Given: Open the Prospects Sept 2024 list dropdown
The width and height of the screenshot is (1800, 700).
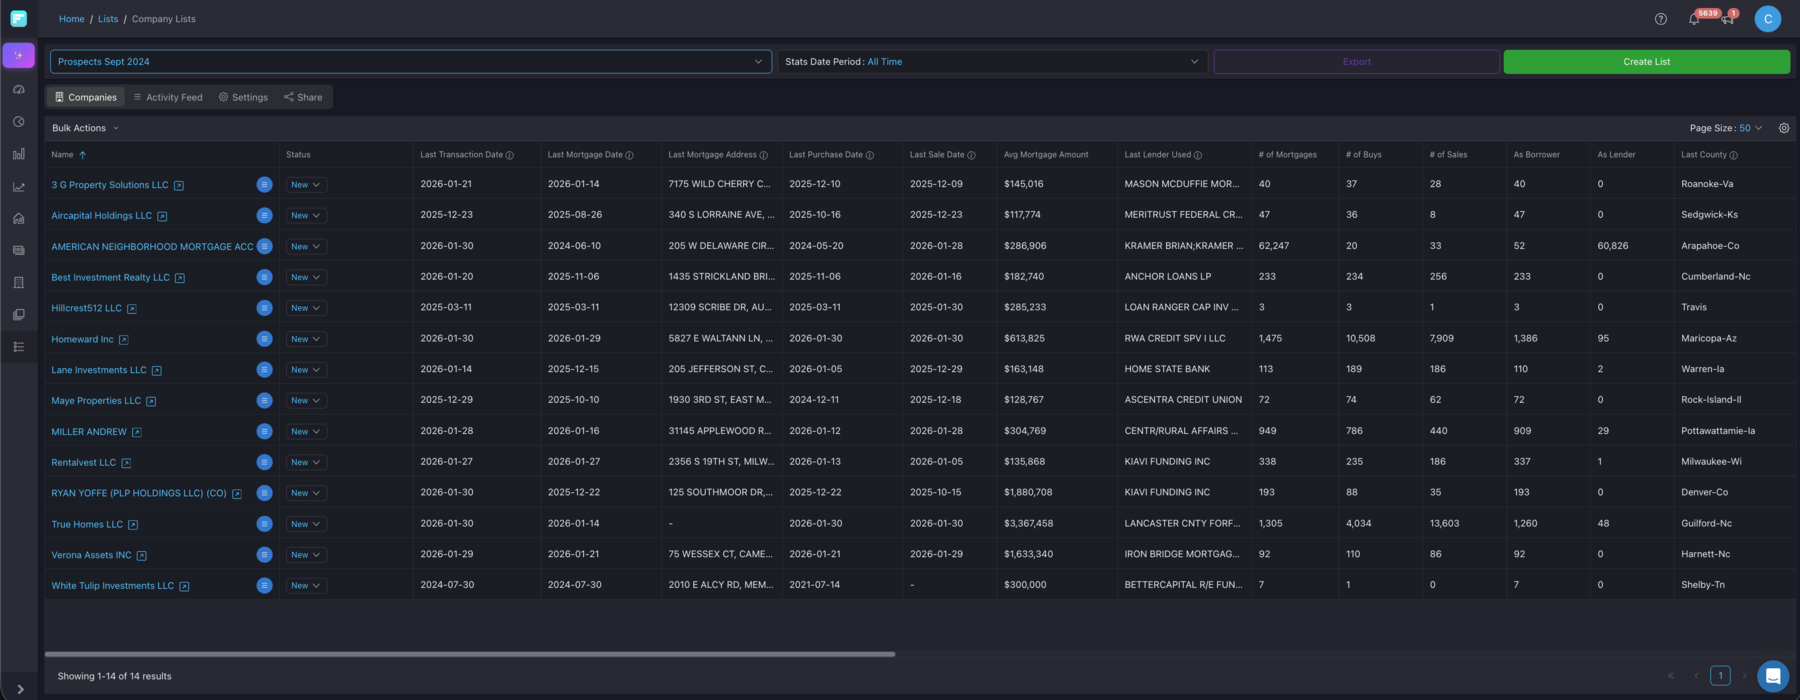Looking at the screenshot, I should coord(410,62).
